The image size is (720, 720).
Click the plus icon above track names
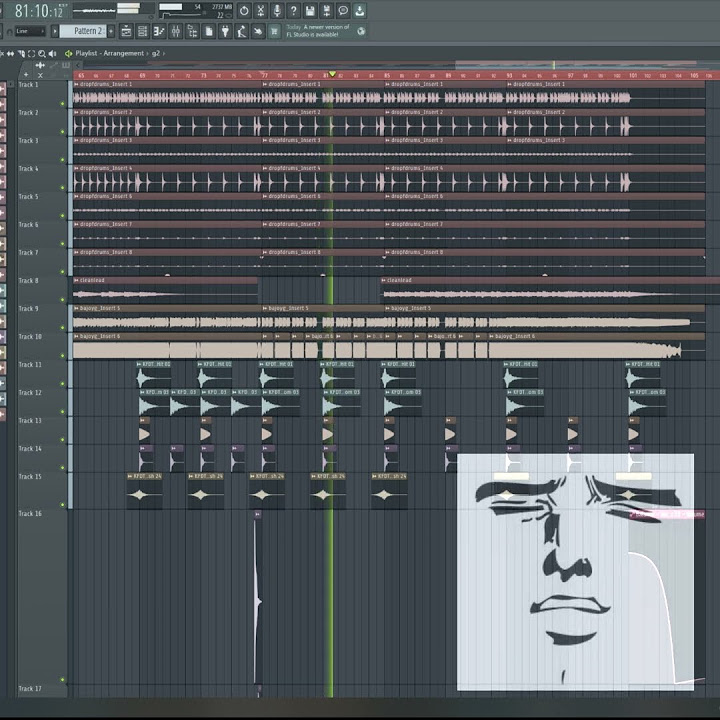point(26,74)
